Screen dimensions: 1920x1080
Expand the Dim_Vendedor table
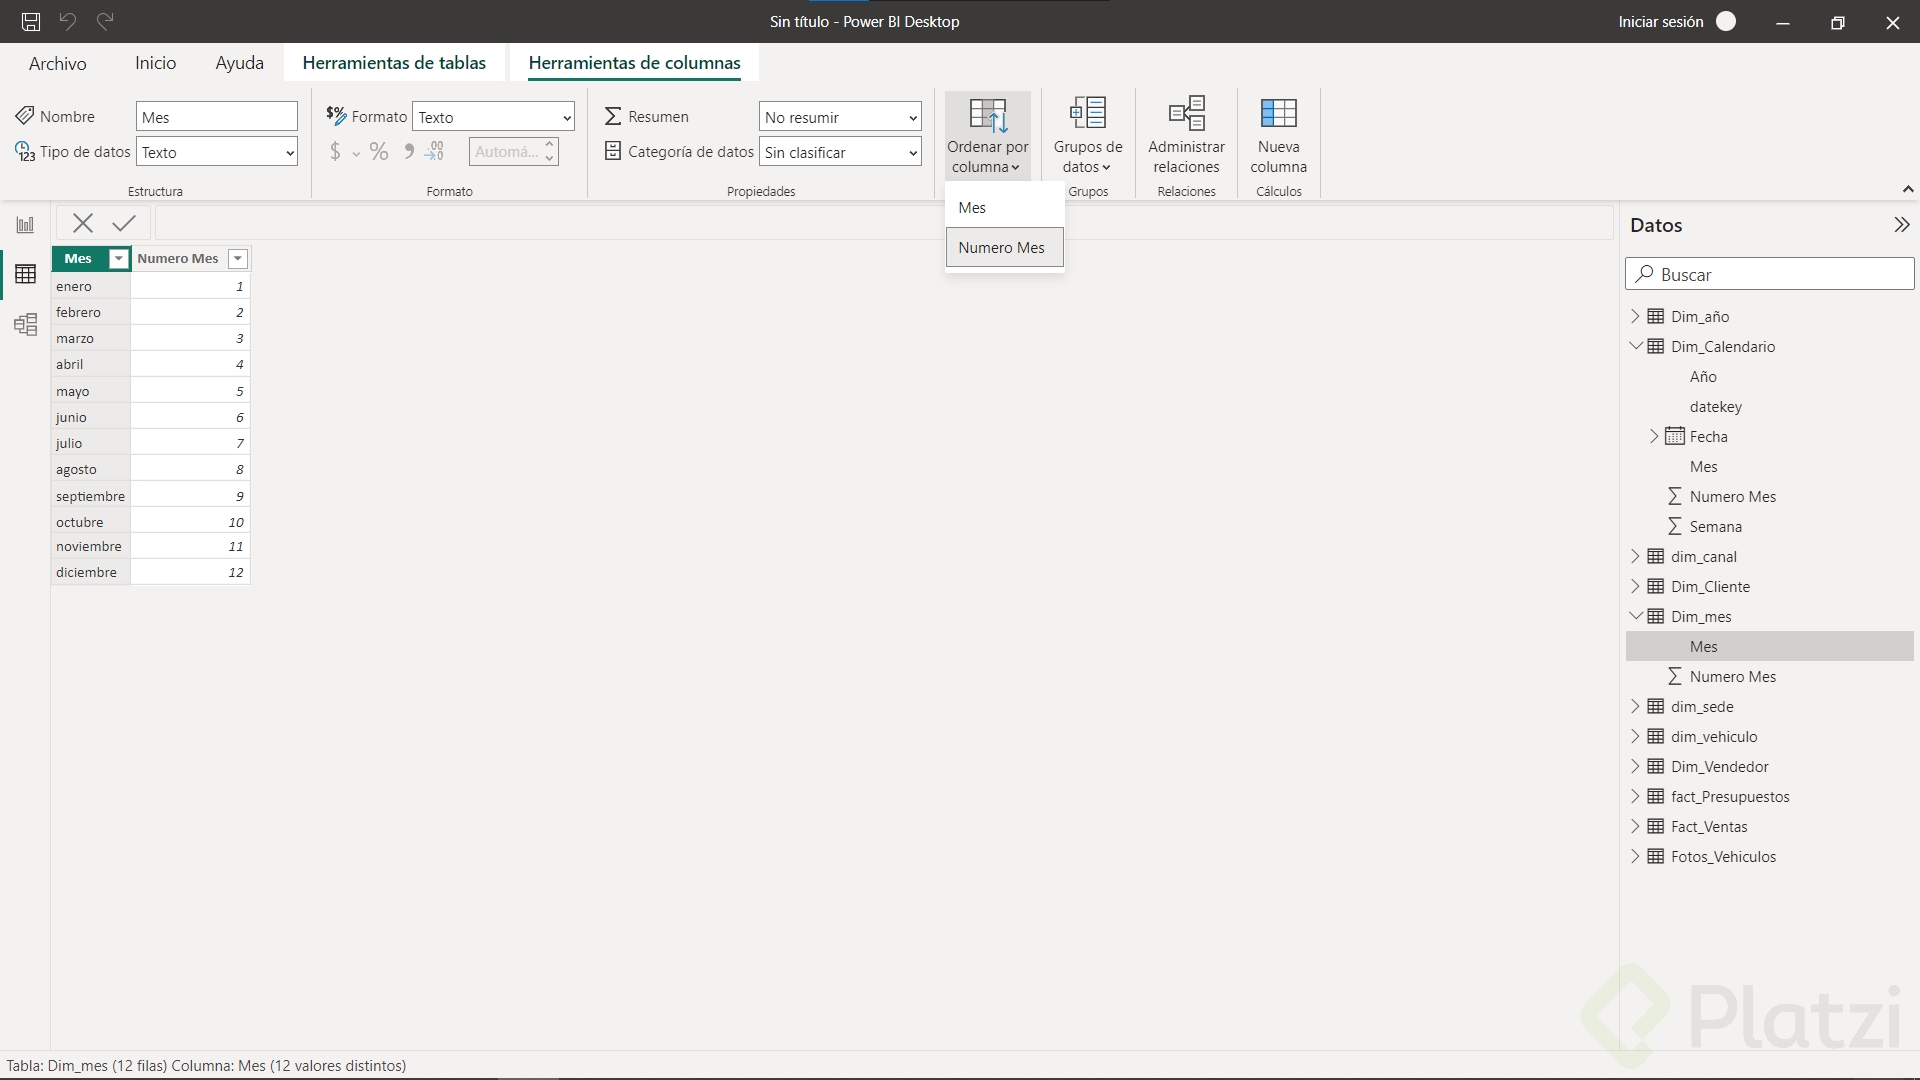point(1636,766)
